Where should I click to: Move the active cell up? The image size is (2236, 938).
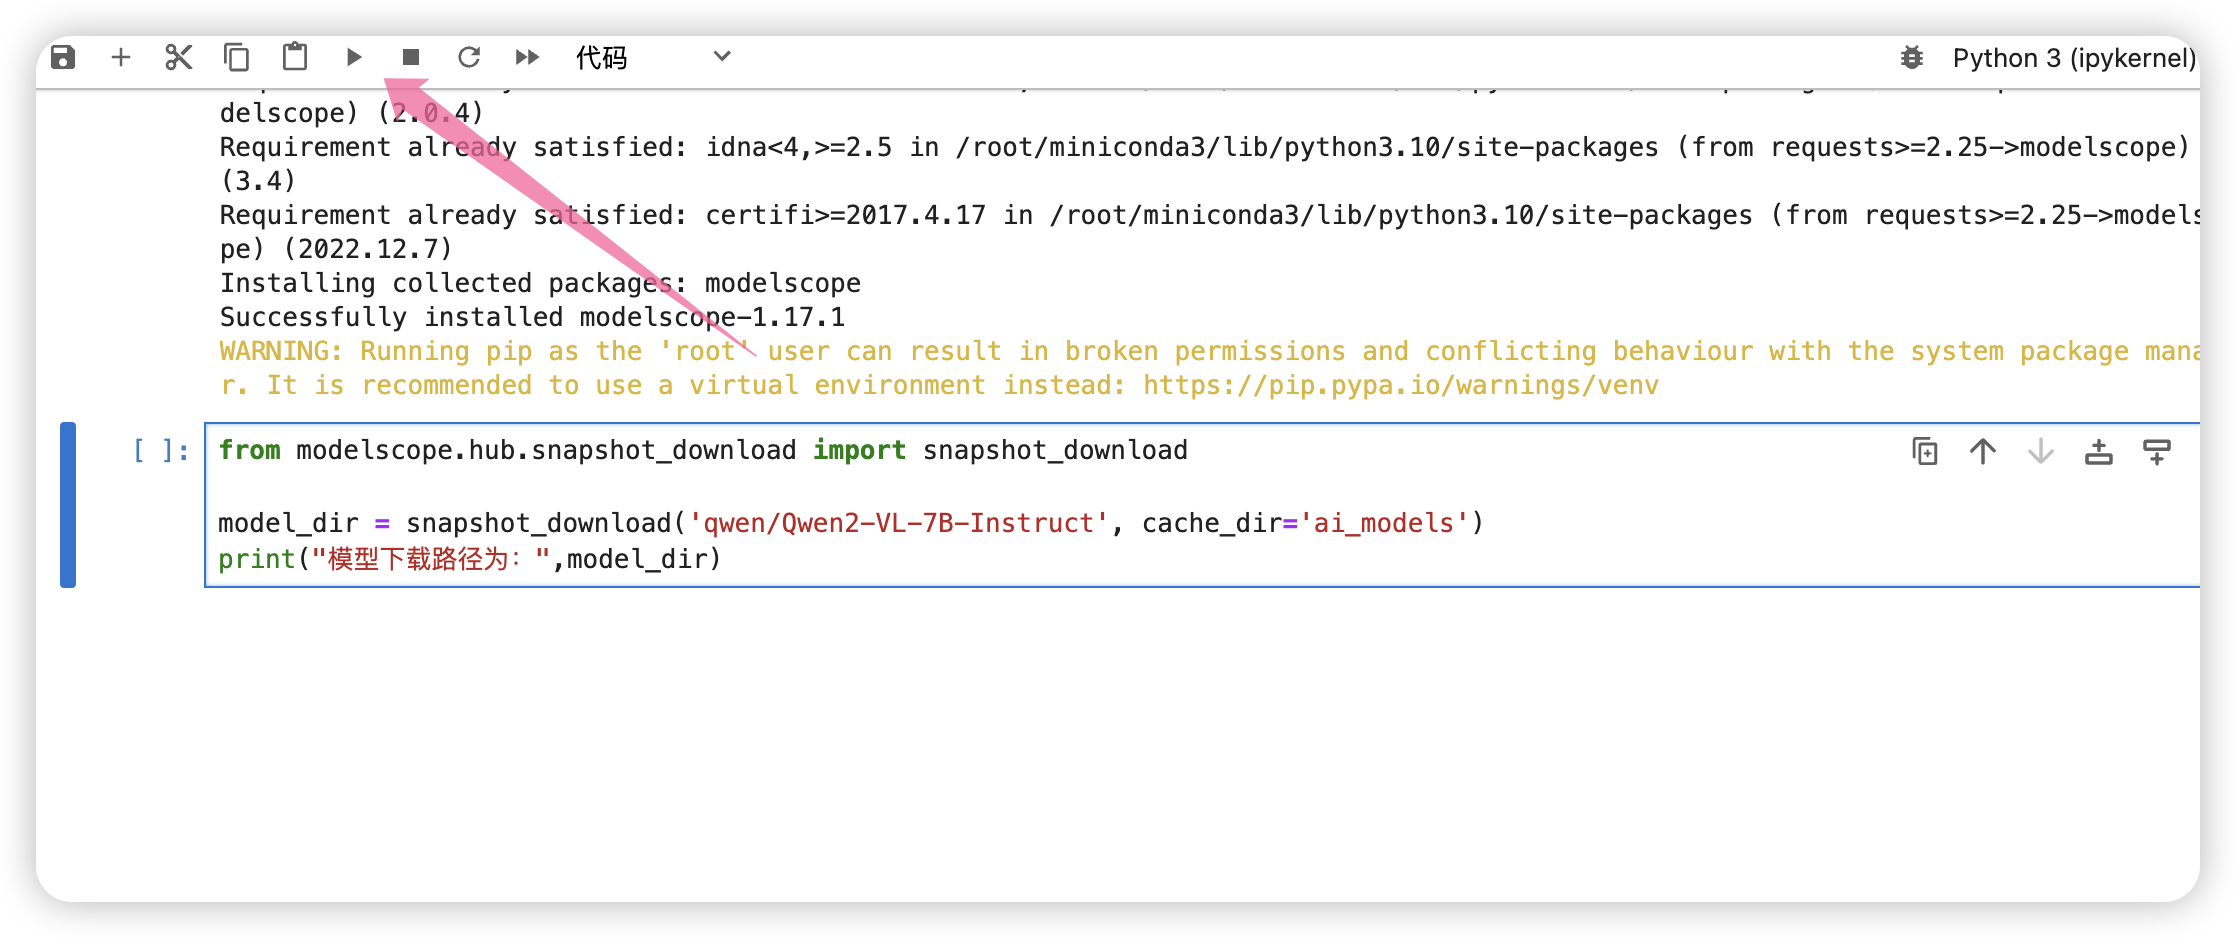[1983, 452]
